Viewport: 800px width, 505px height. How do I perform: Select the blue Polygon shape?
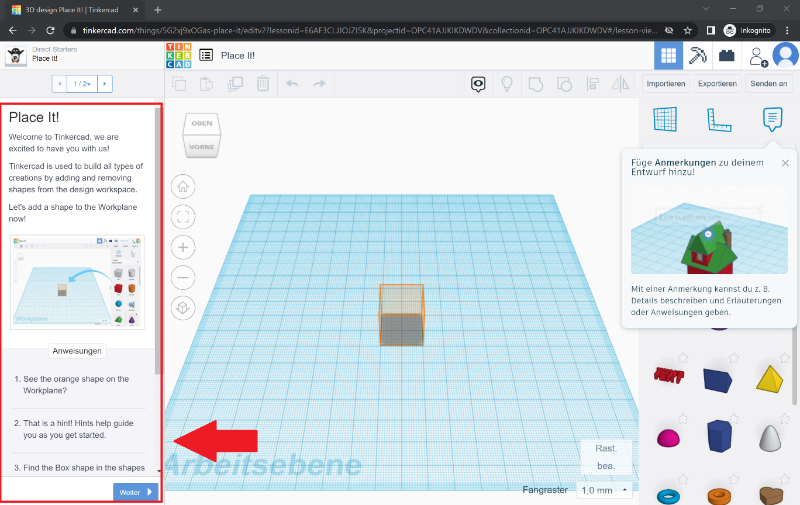coord(719,436)
